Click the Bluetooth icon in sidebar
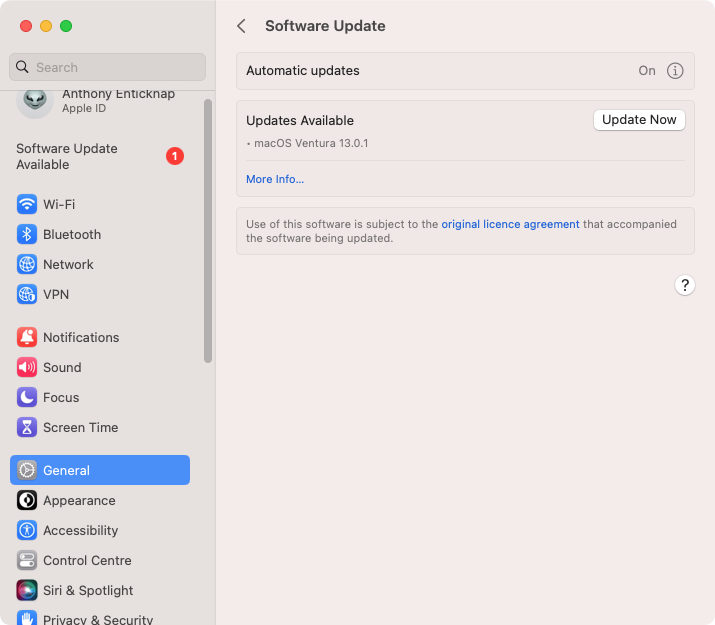Screen dimensions: 715x625 point(27,234)
